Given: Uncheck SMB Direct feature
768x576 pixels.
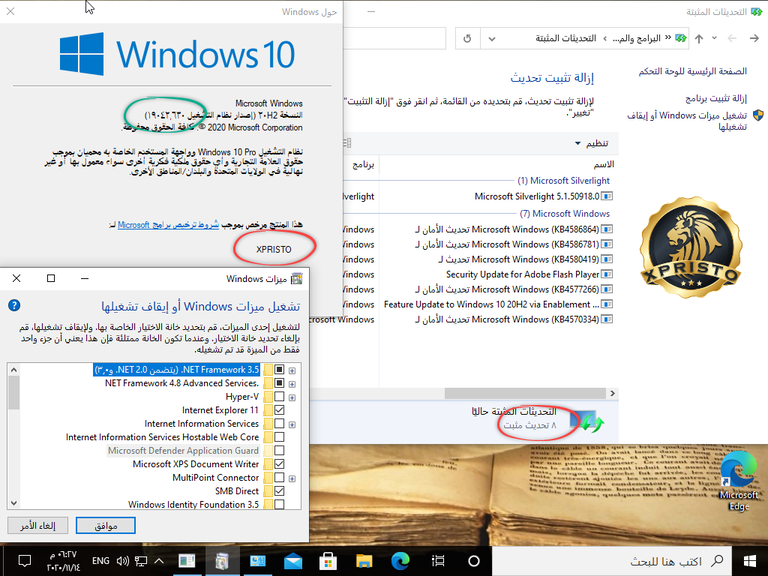Looking at the screenshot, I should click(x=279, y=491).
